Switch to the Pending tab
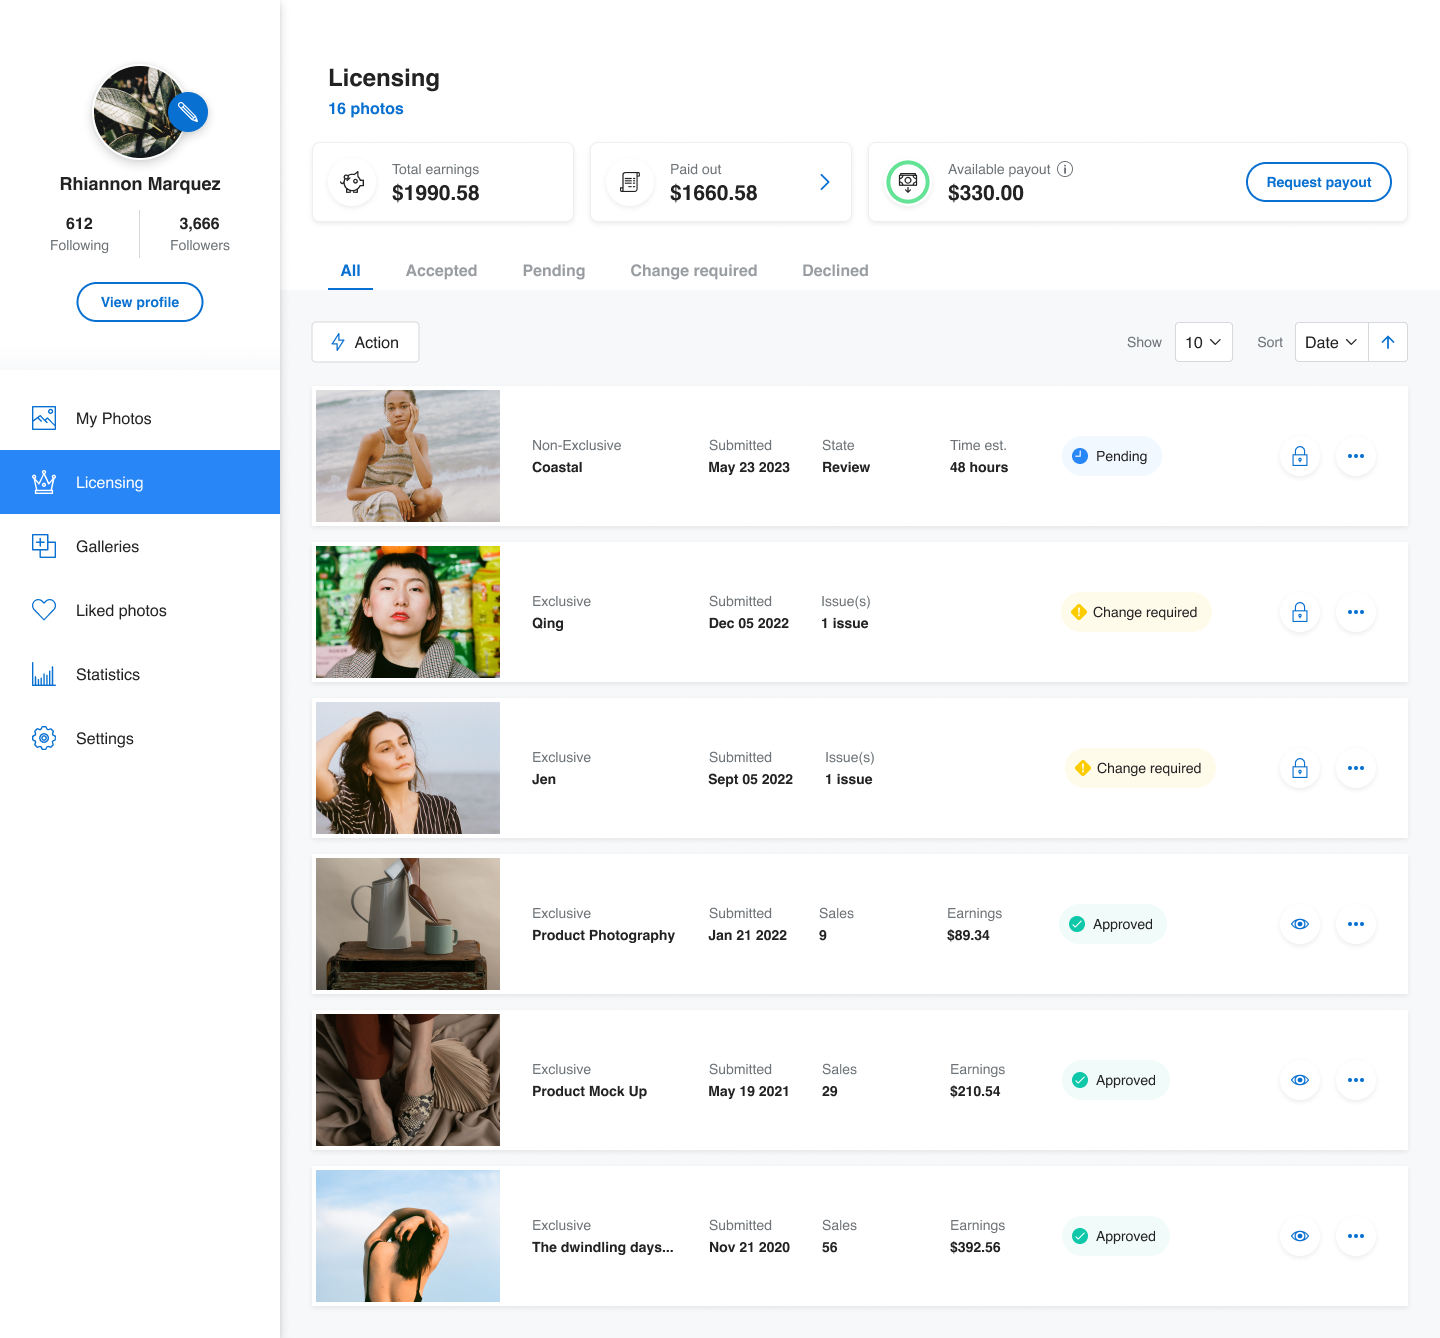This screenshot has width=1440, height=1338. (554, 270)
